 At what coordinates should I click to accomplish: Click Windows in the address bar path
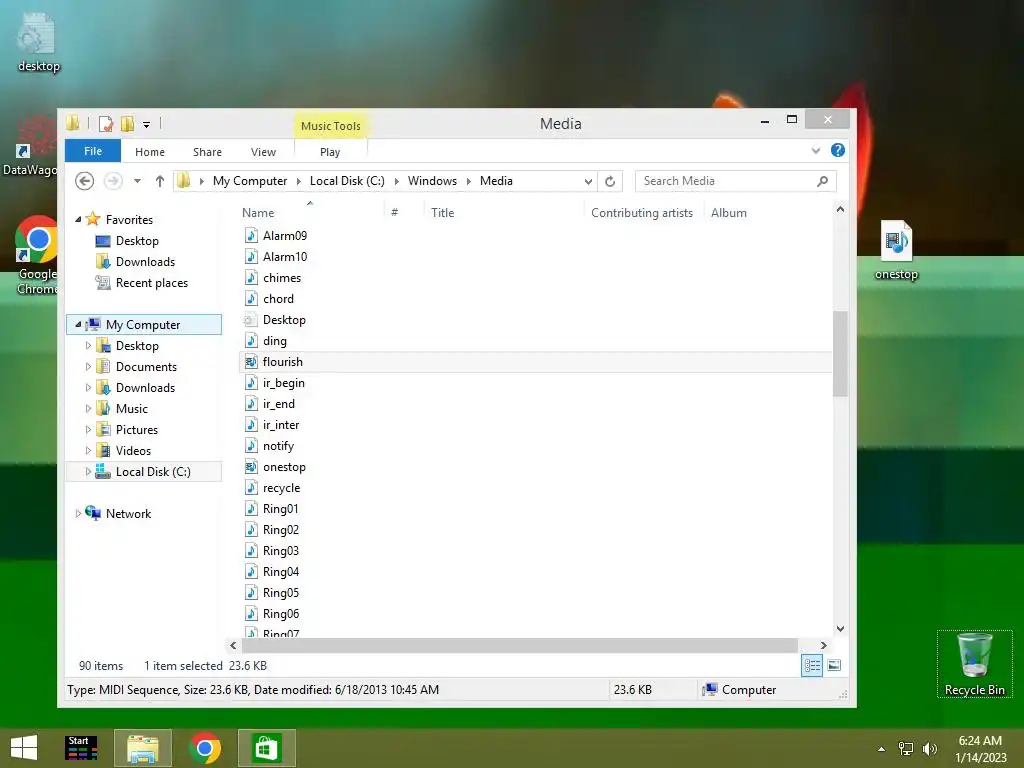tap(432, 181)
